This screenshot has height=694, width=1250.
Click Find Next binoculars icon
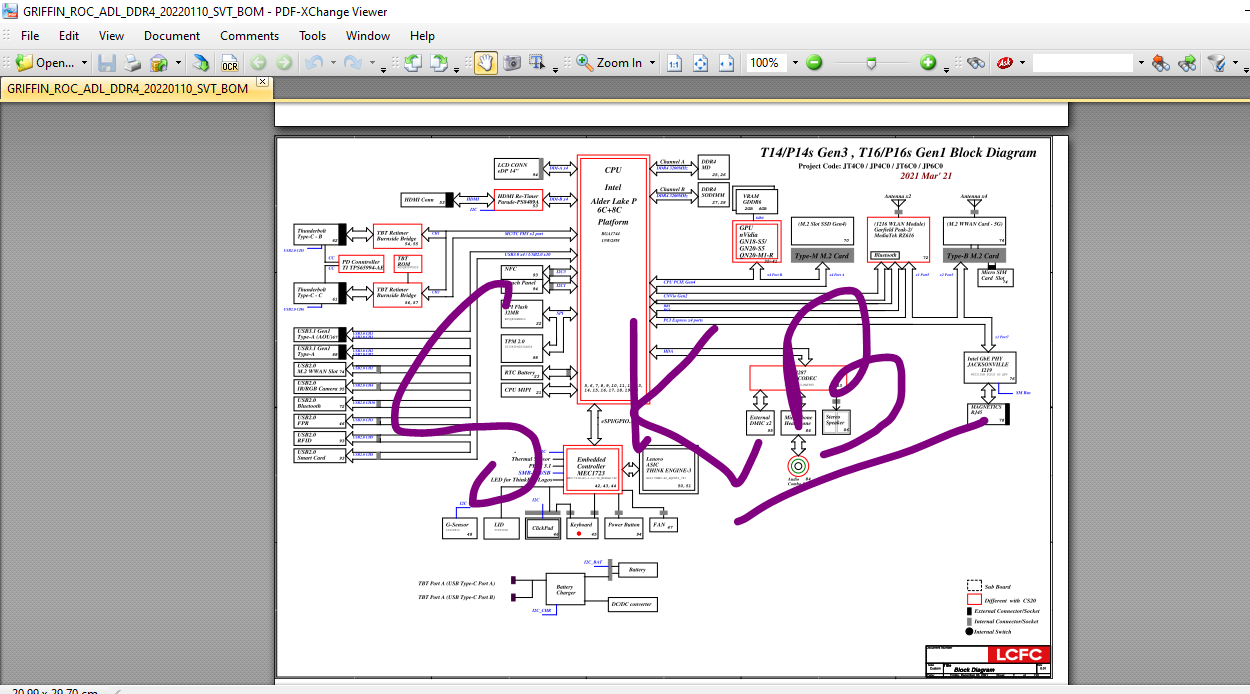click(x=1187, y=63)
